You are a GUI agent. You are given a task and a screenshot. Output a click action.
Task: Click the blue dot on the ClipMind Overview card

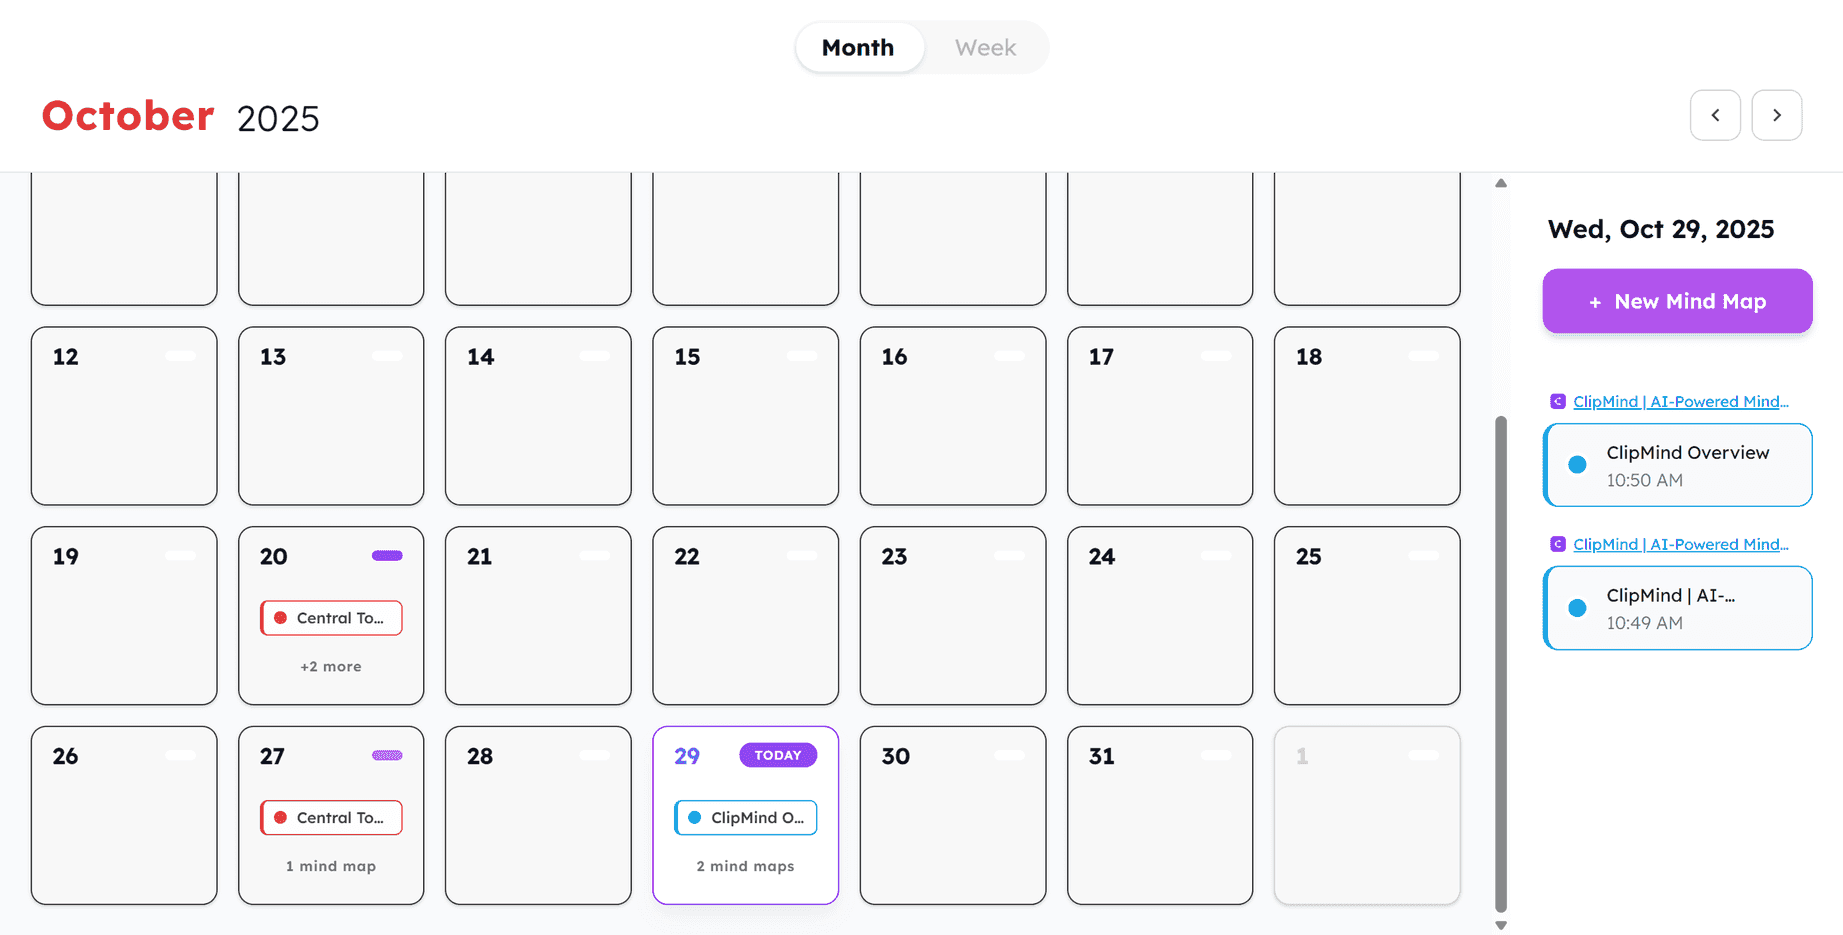[x=1577, y=464]
